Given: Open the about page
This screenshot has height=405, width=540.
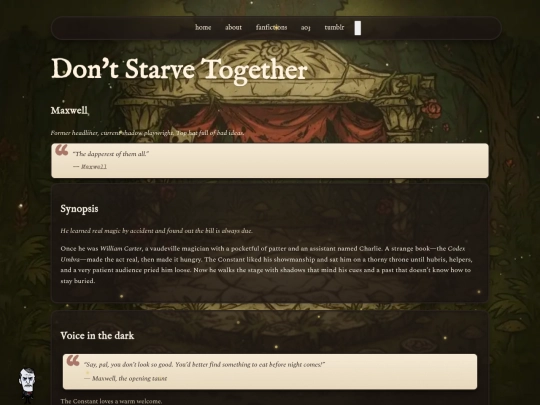Looking at the screenshot, I should tap(233, 27).
